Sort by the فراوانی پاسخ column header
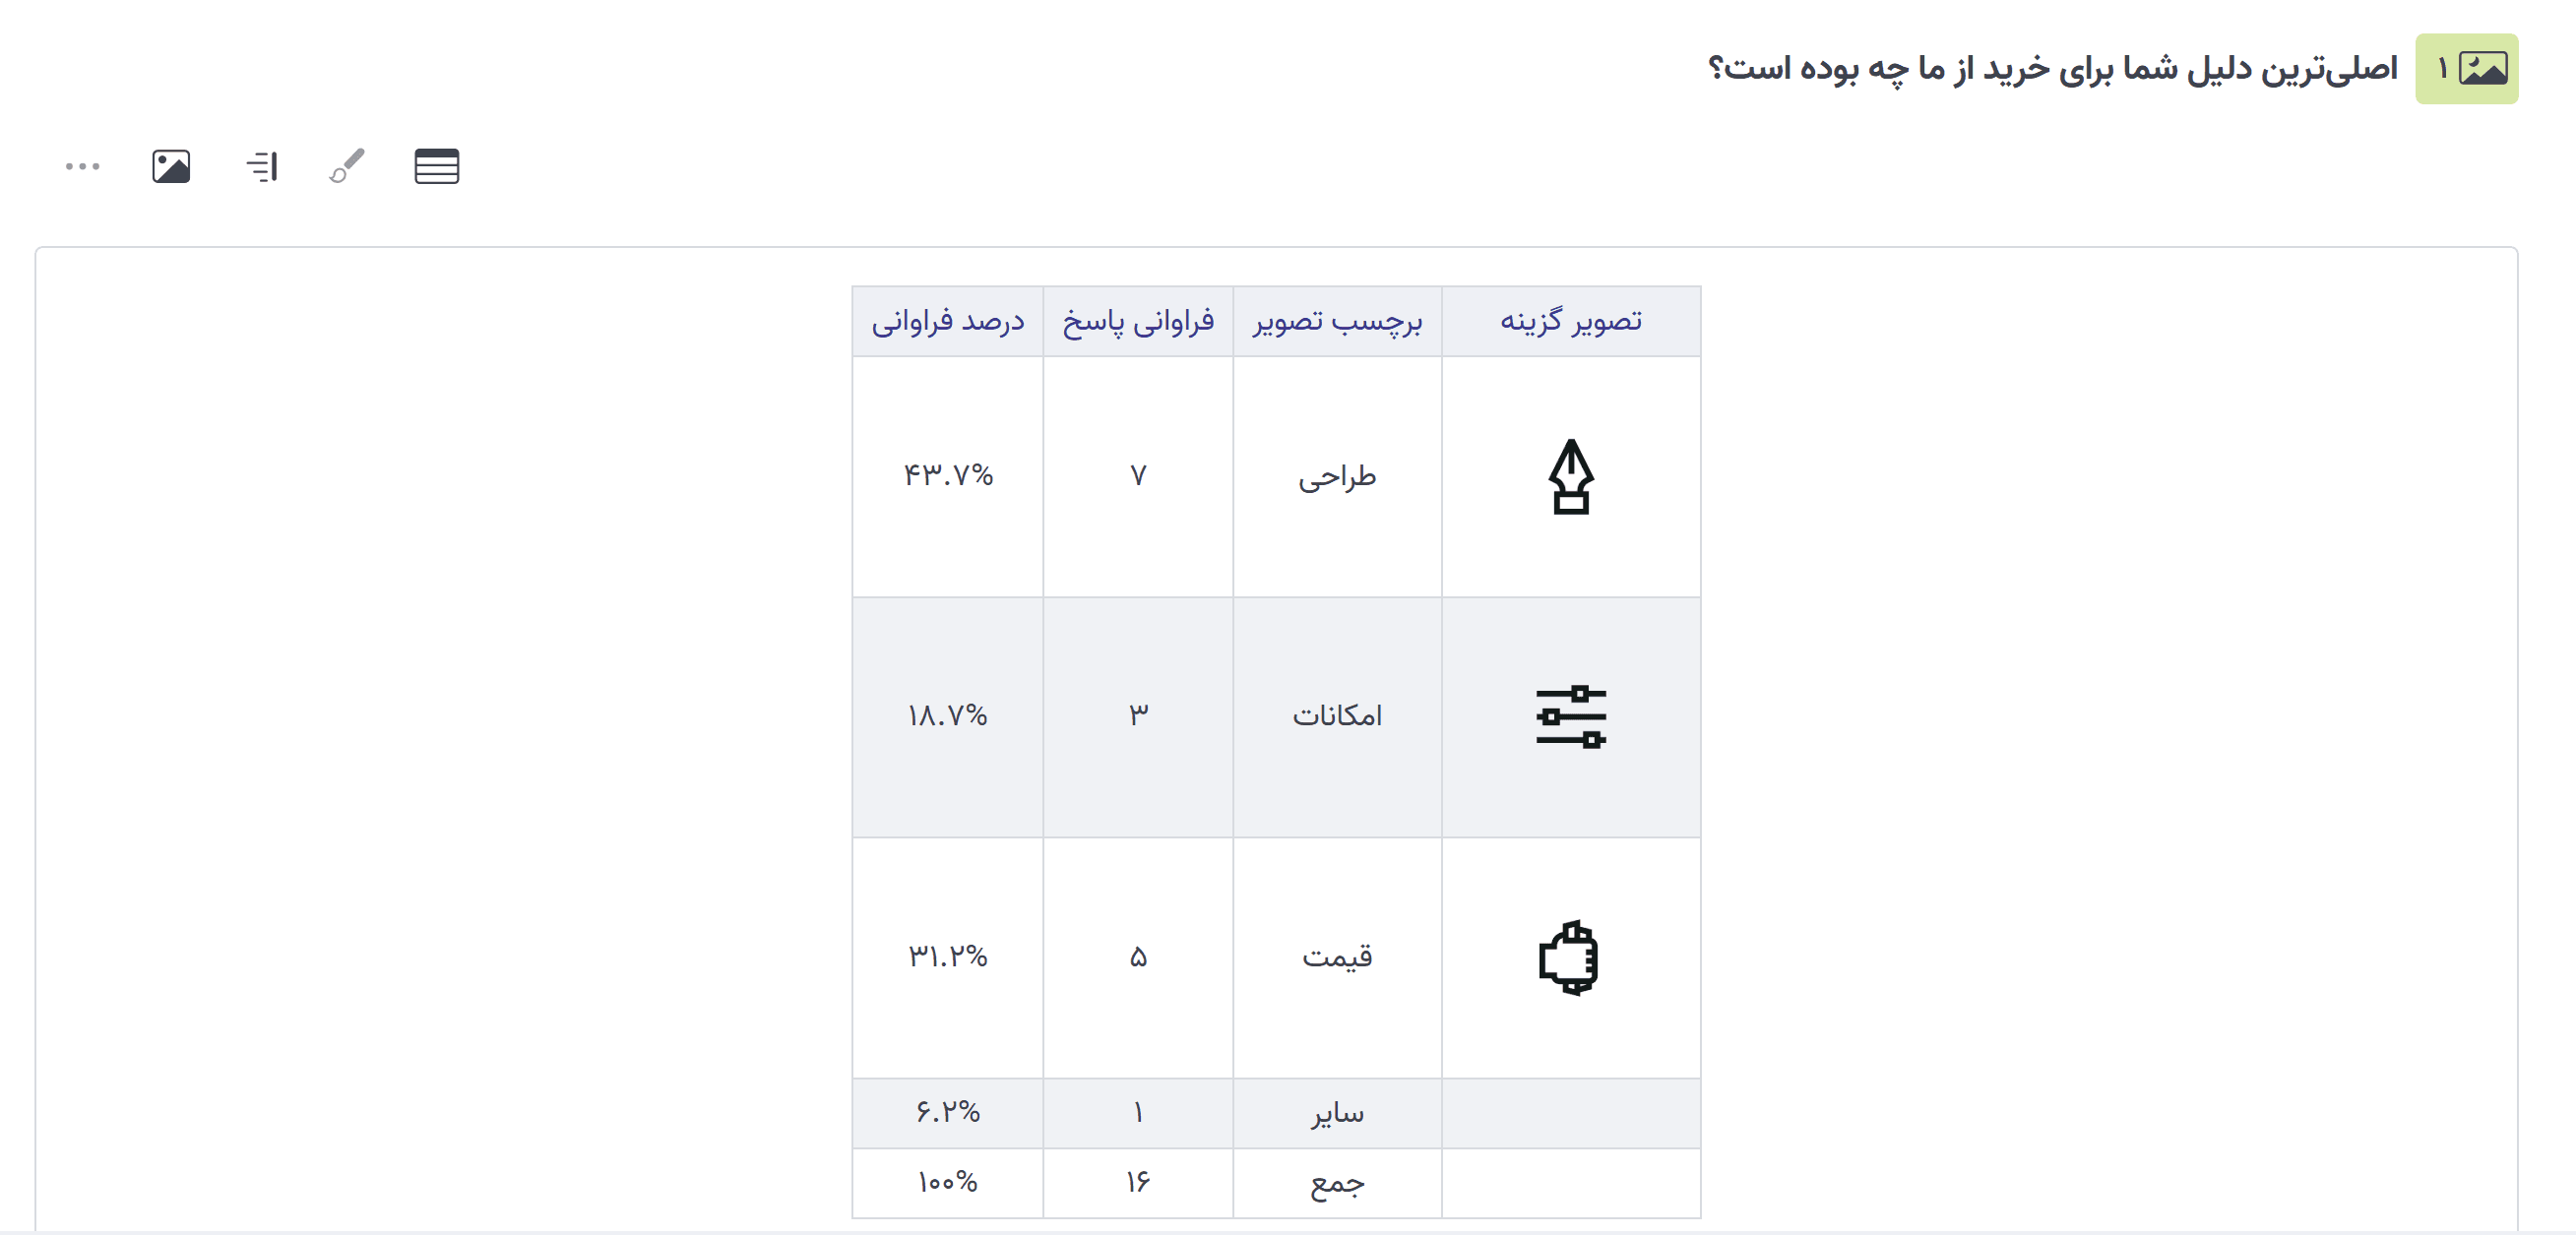Viewport: 2576px width, 1235px height. point(1138,320)
